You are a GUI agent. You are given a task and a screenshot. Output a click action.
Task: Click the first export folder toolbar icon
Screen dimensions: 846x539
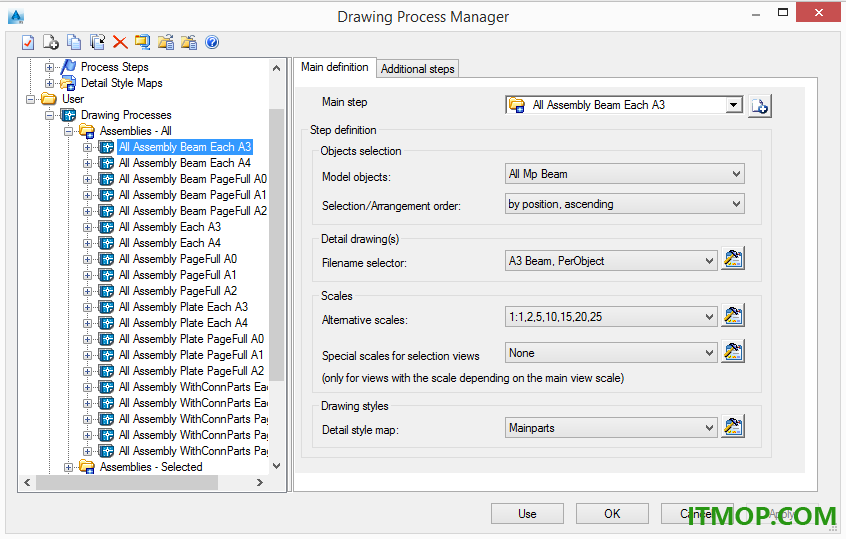tap(166, 42)
